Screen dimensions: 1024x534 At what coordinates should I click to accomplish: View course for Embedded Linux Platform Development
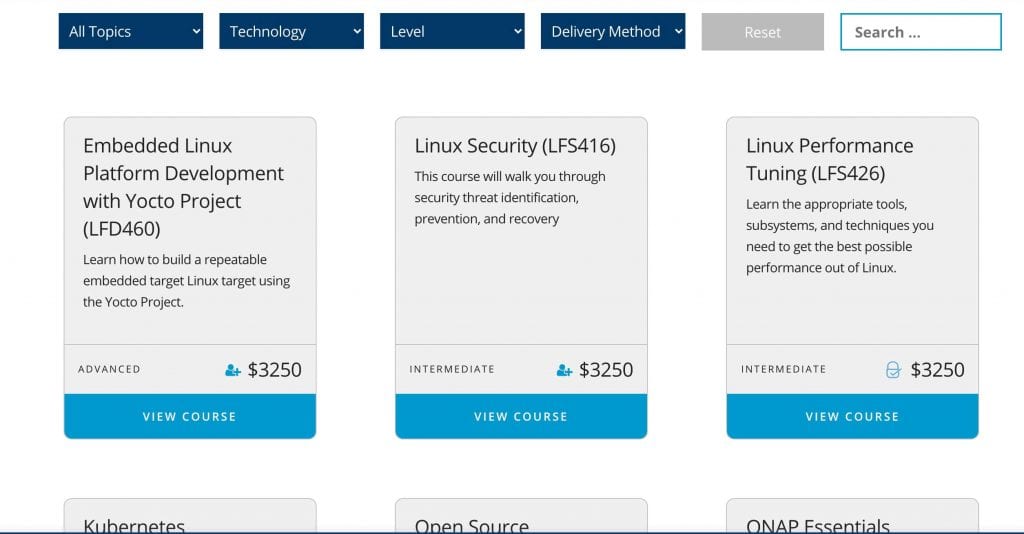click(x=190, y=416)
